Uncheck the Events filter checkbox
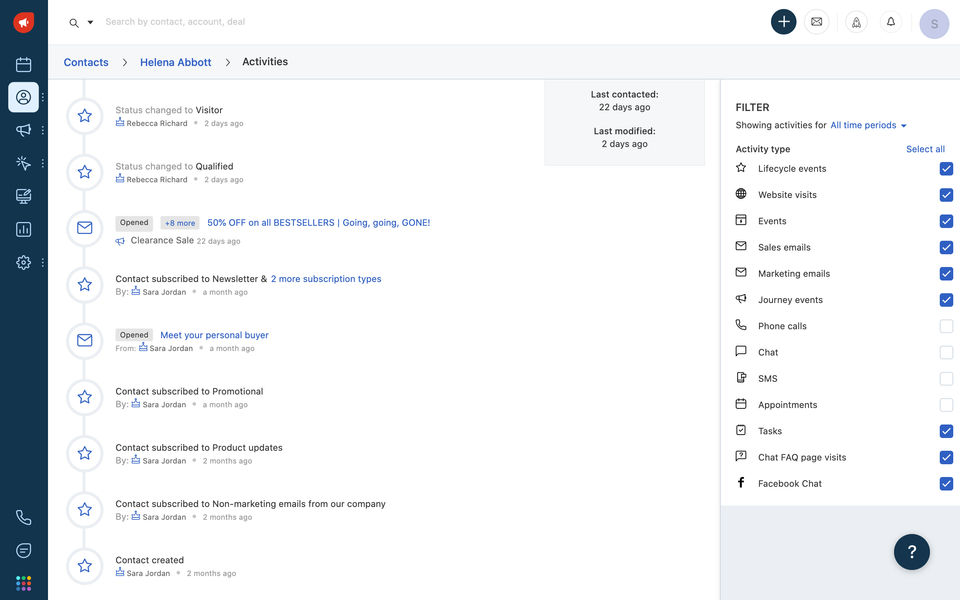Screen dimensions: 960x600 tap(946, 221)
